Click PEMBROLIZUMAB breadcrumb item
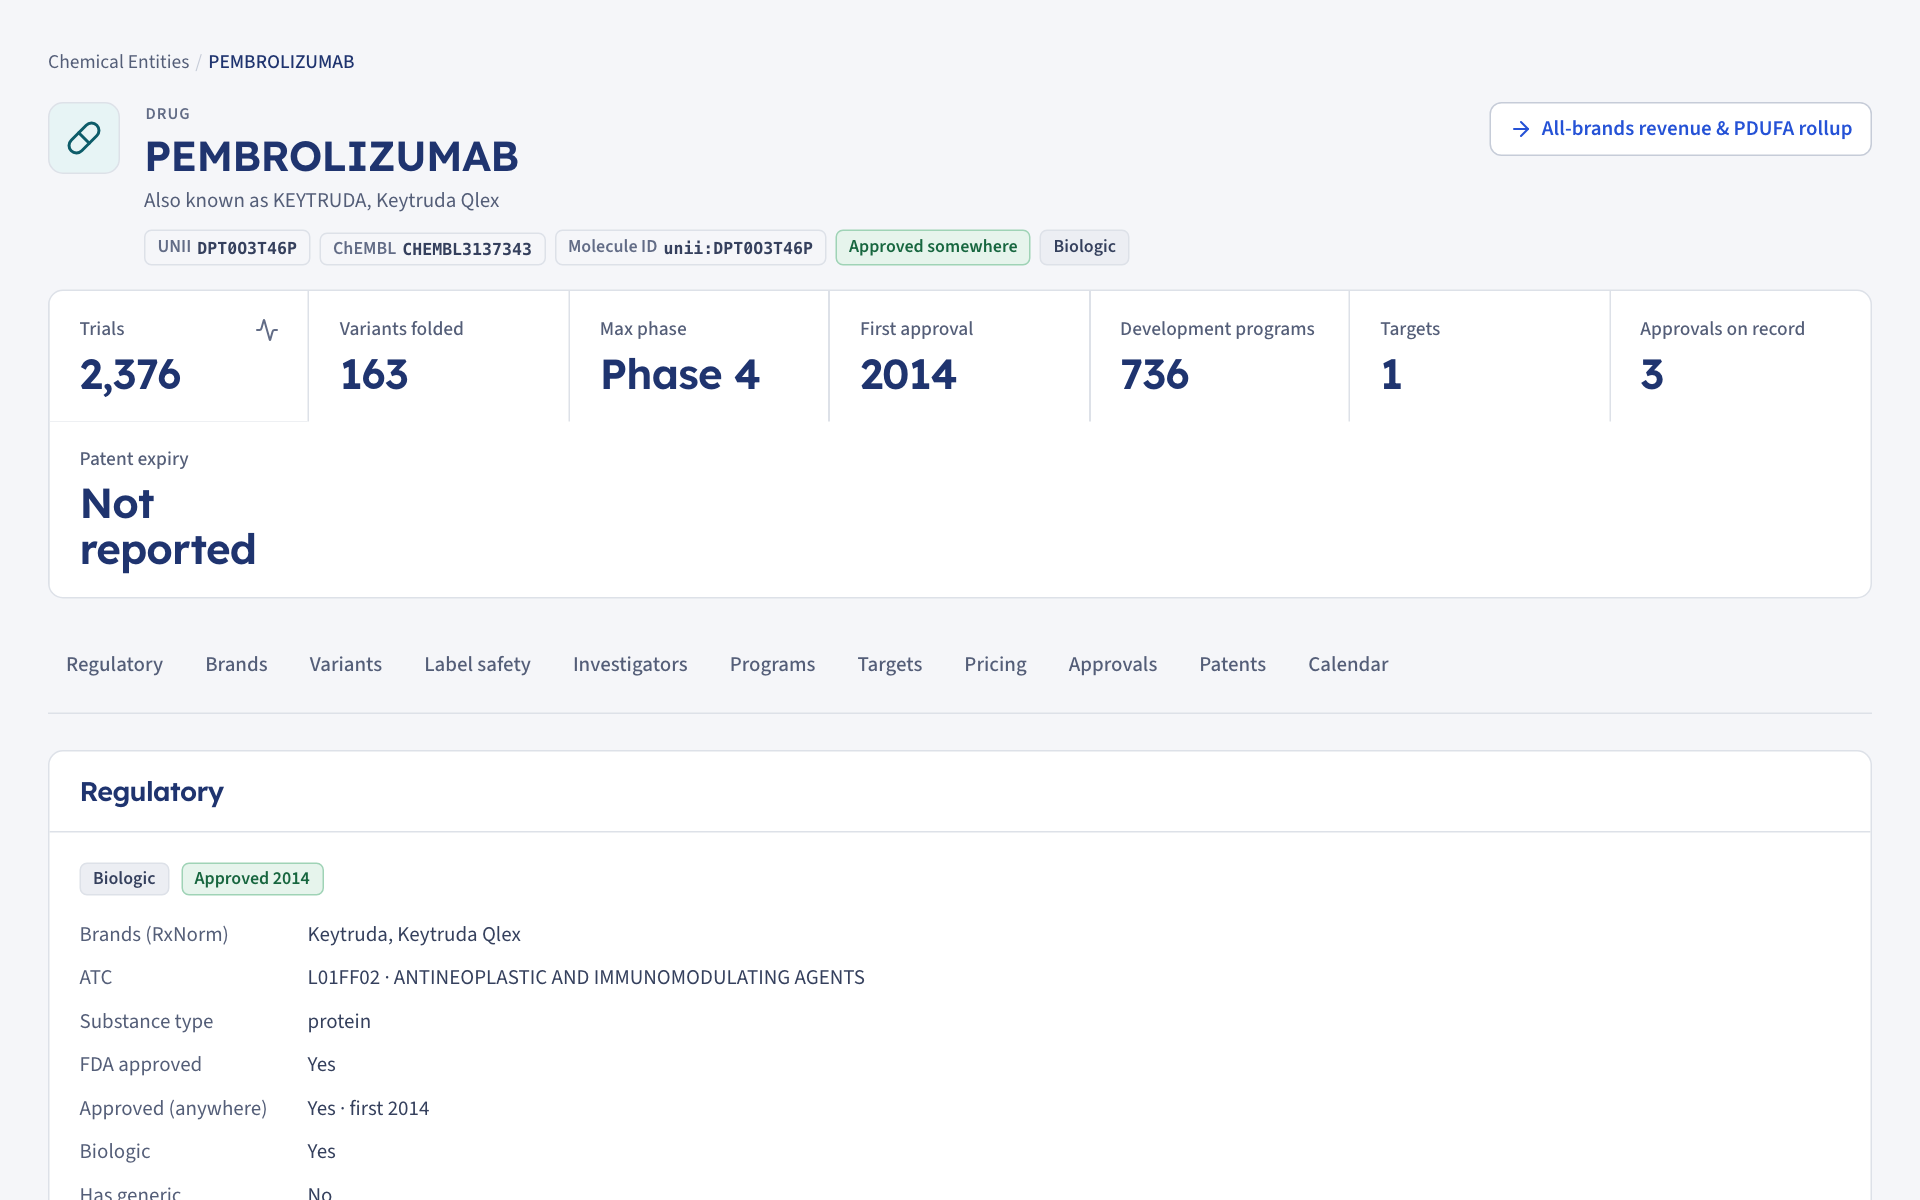Image resolution: width=1920 pixels, height=1200 pixels. click(x=281, y=62)
